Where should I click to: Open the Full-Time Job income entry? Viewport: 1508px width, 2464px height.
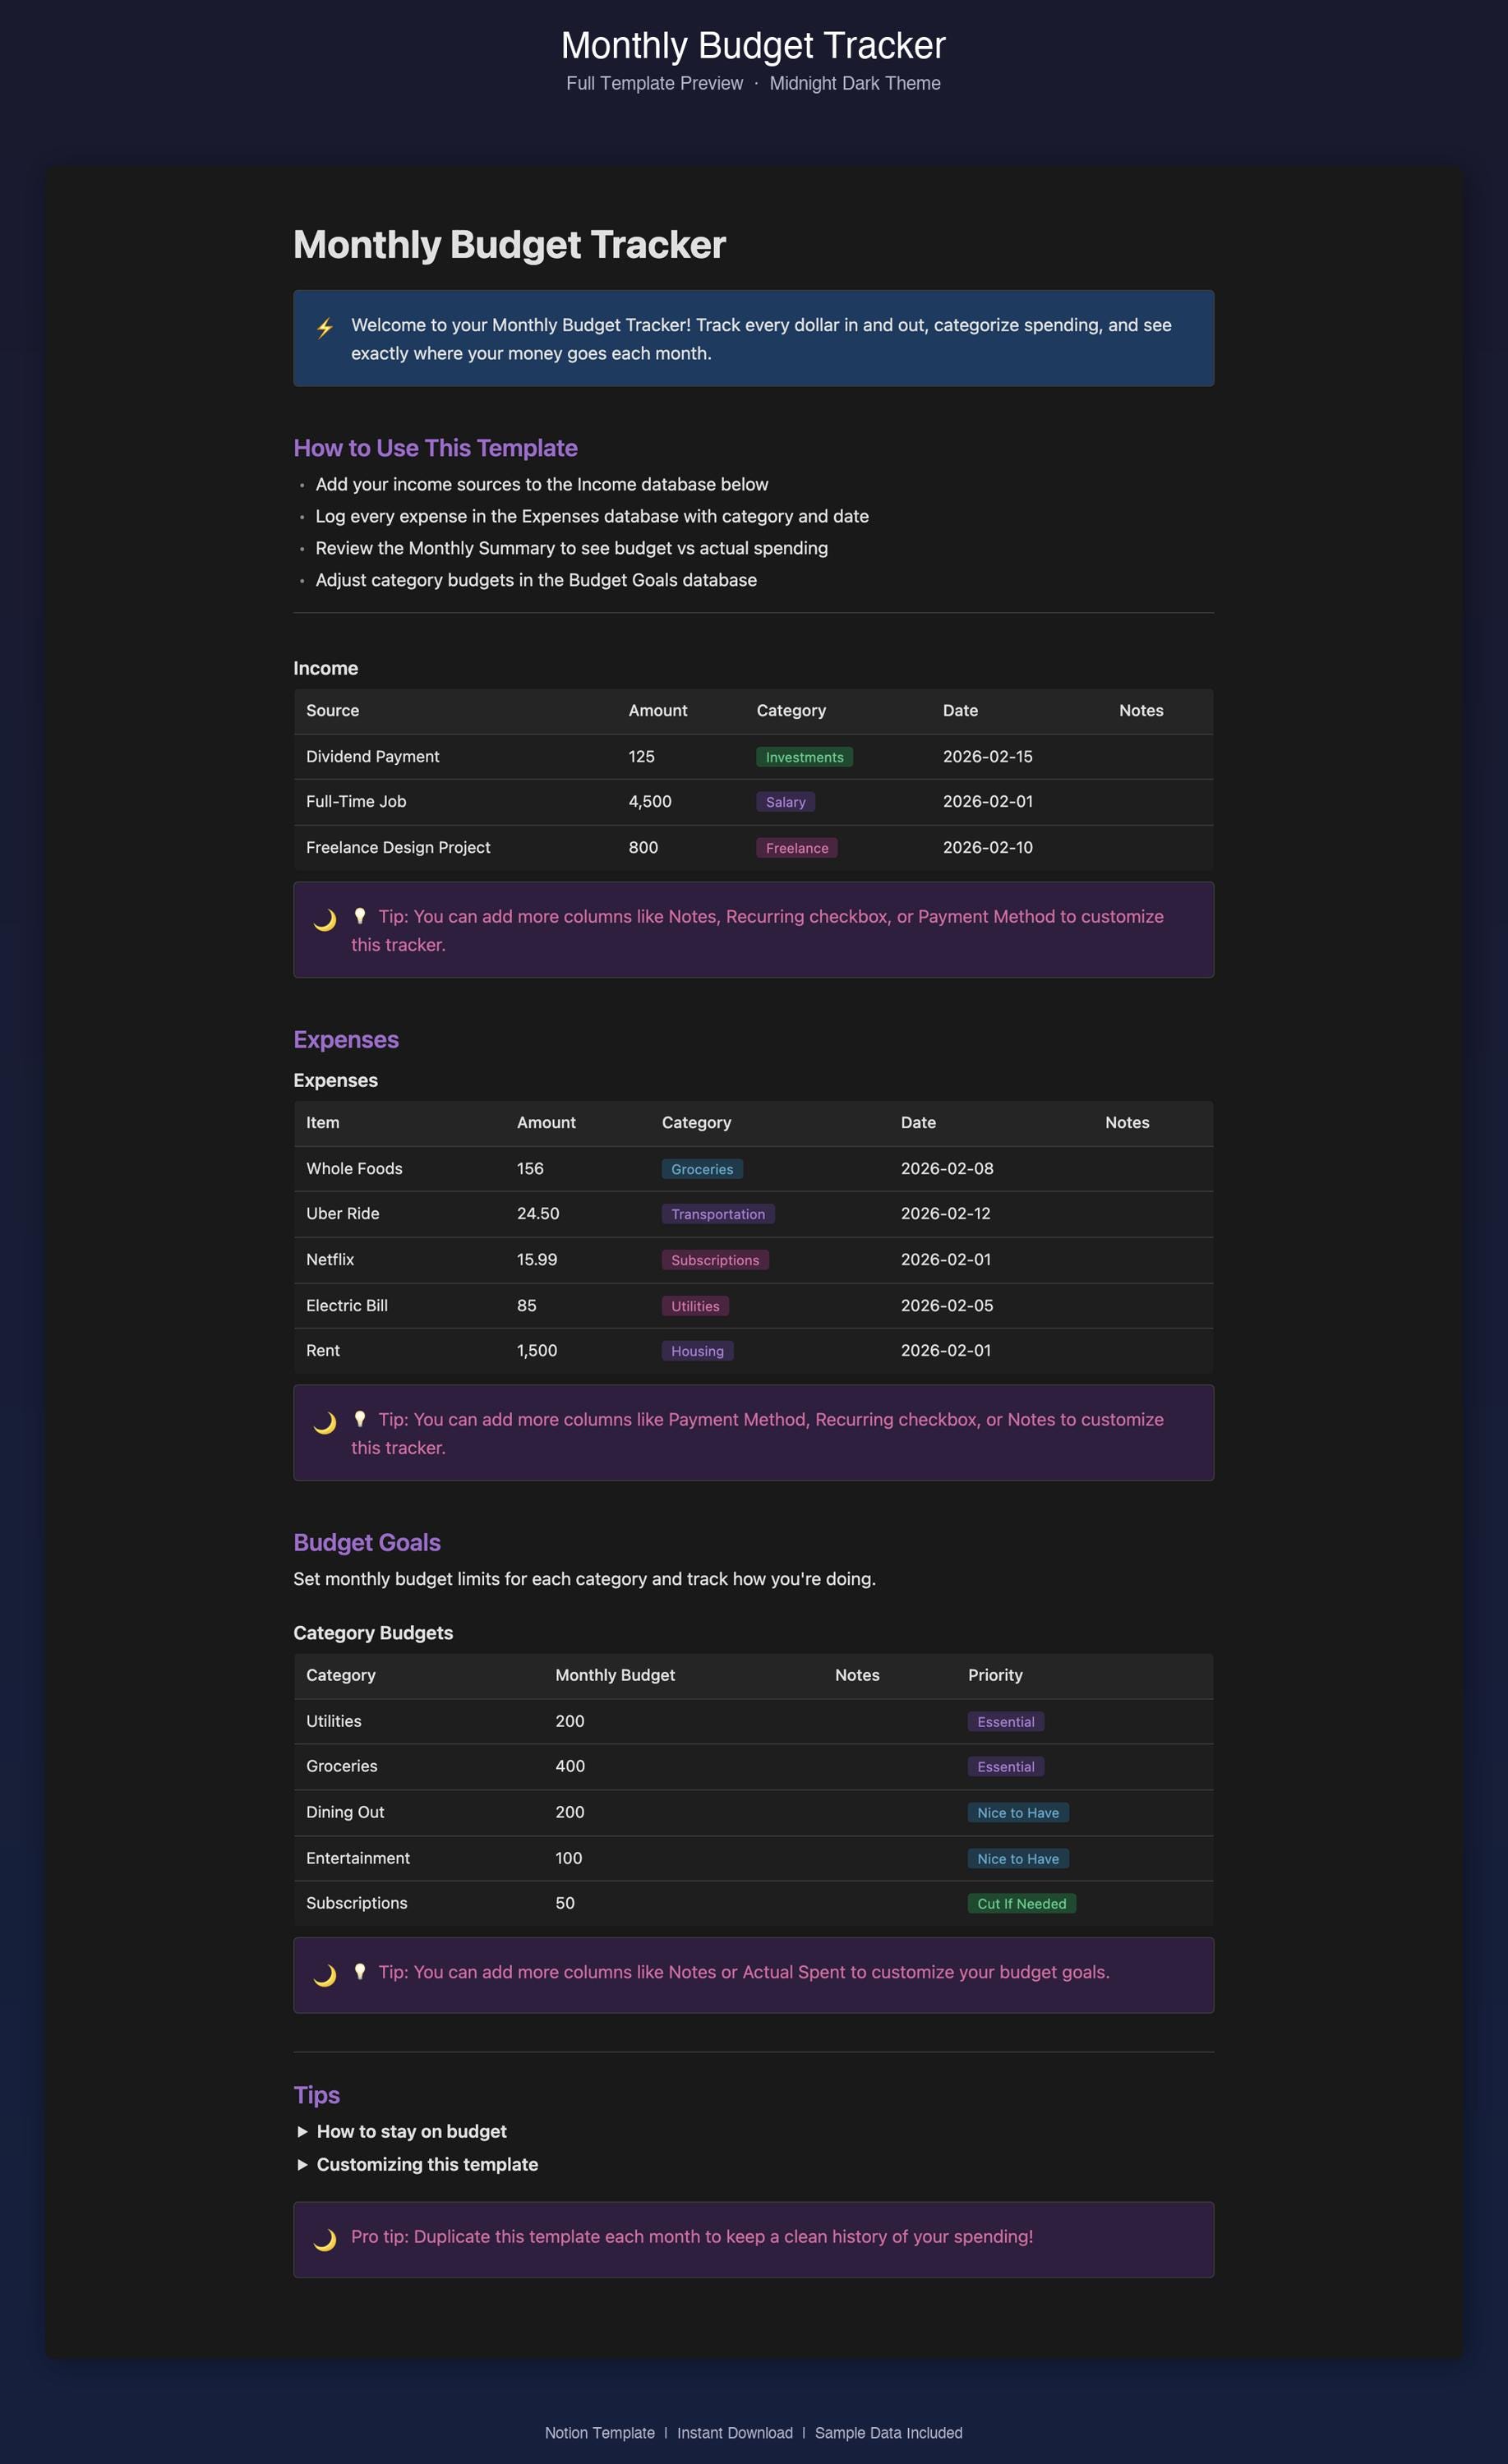click(x=753, y=802)
